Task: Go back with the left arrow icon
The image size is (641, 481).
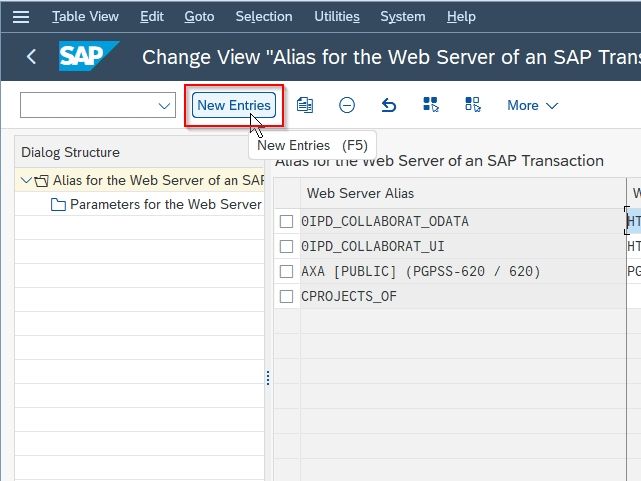Action: point(31,56)
